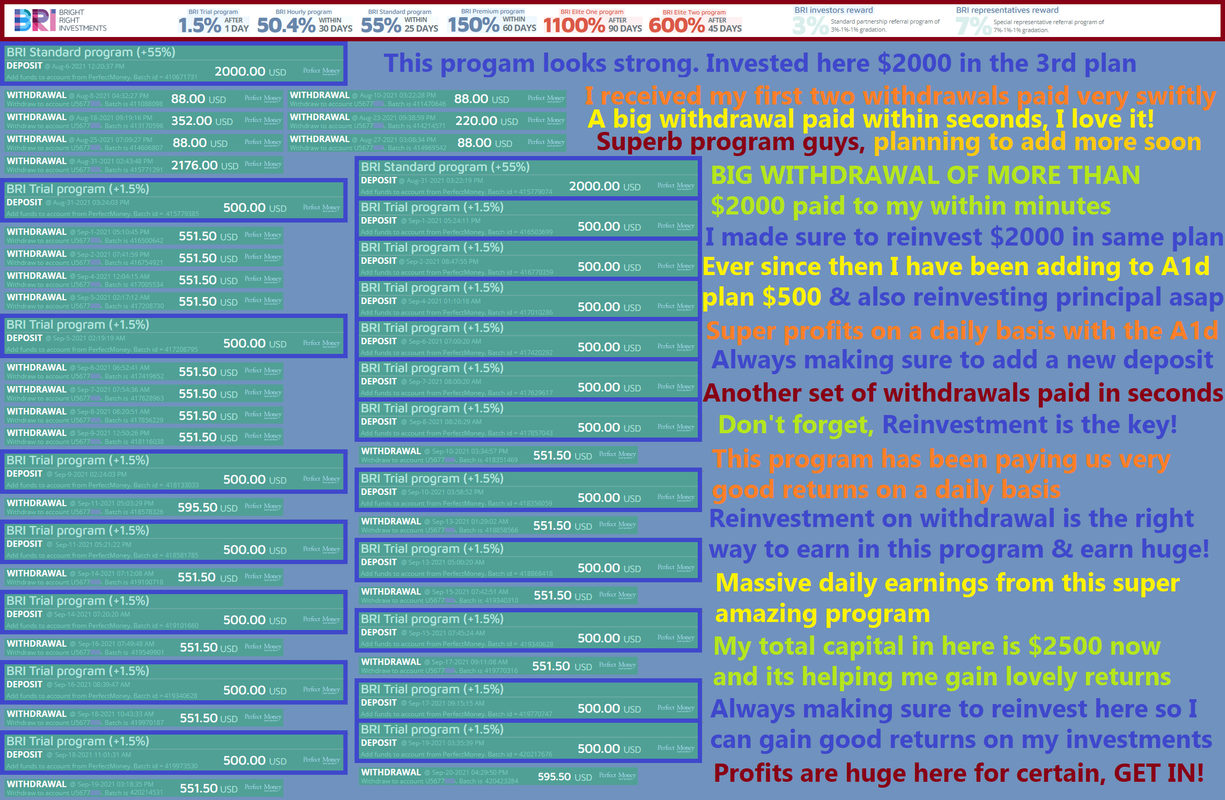Click the Perfect Money logo on the Aug-31 03:22 Standard deposit
1225x800 pixels.
pyautogui.click(x=676, y=186)
